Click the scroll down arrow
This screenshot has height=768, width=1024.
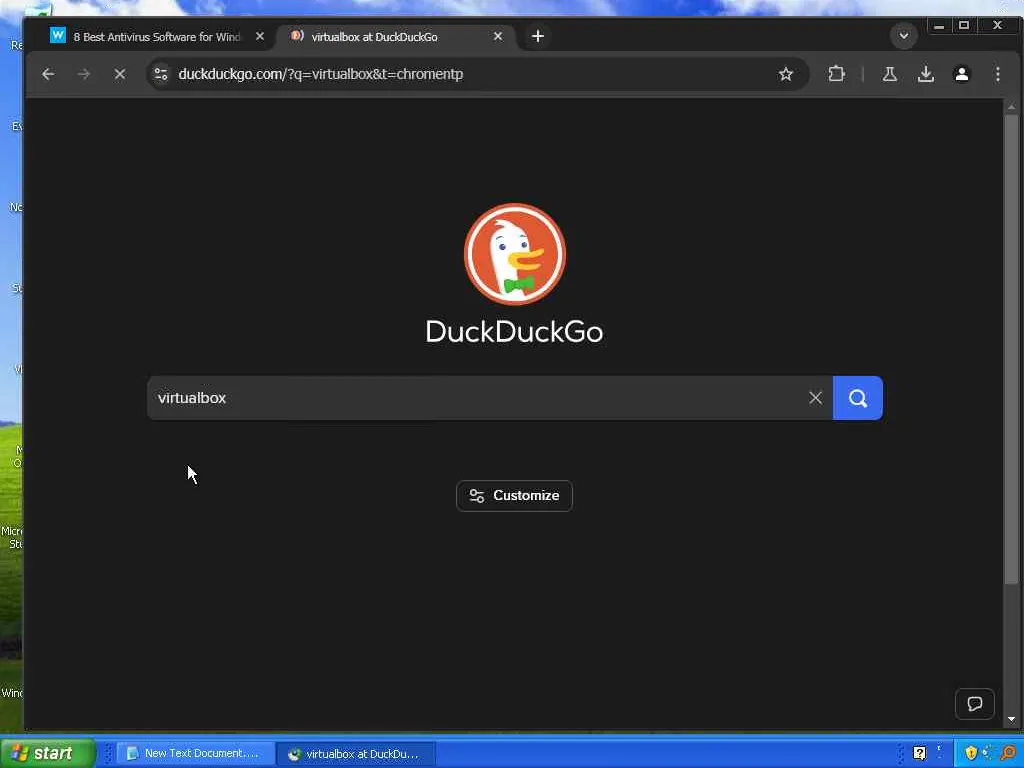[x=1011, y=720]
